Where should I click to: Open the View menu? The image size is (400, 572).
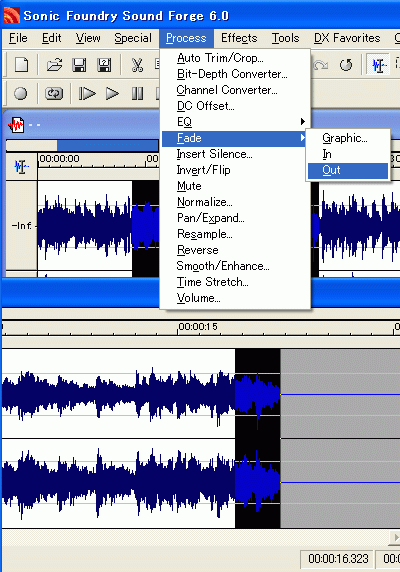88,38
